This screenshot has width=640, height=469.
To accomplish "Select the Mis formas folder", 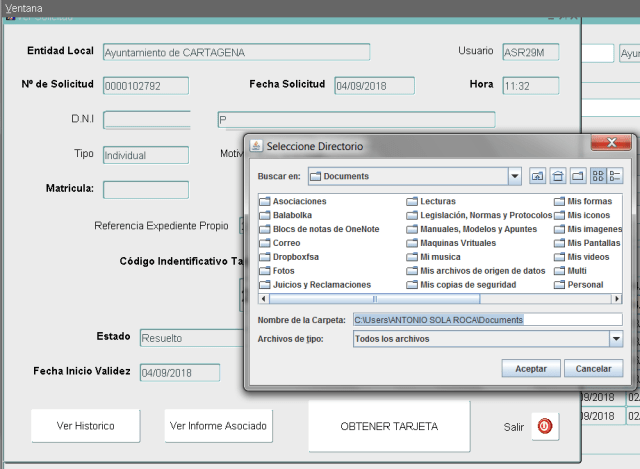I will click(x=583, y=201).
